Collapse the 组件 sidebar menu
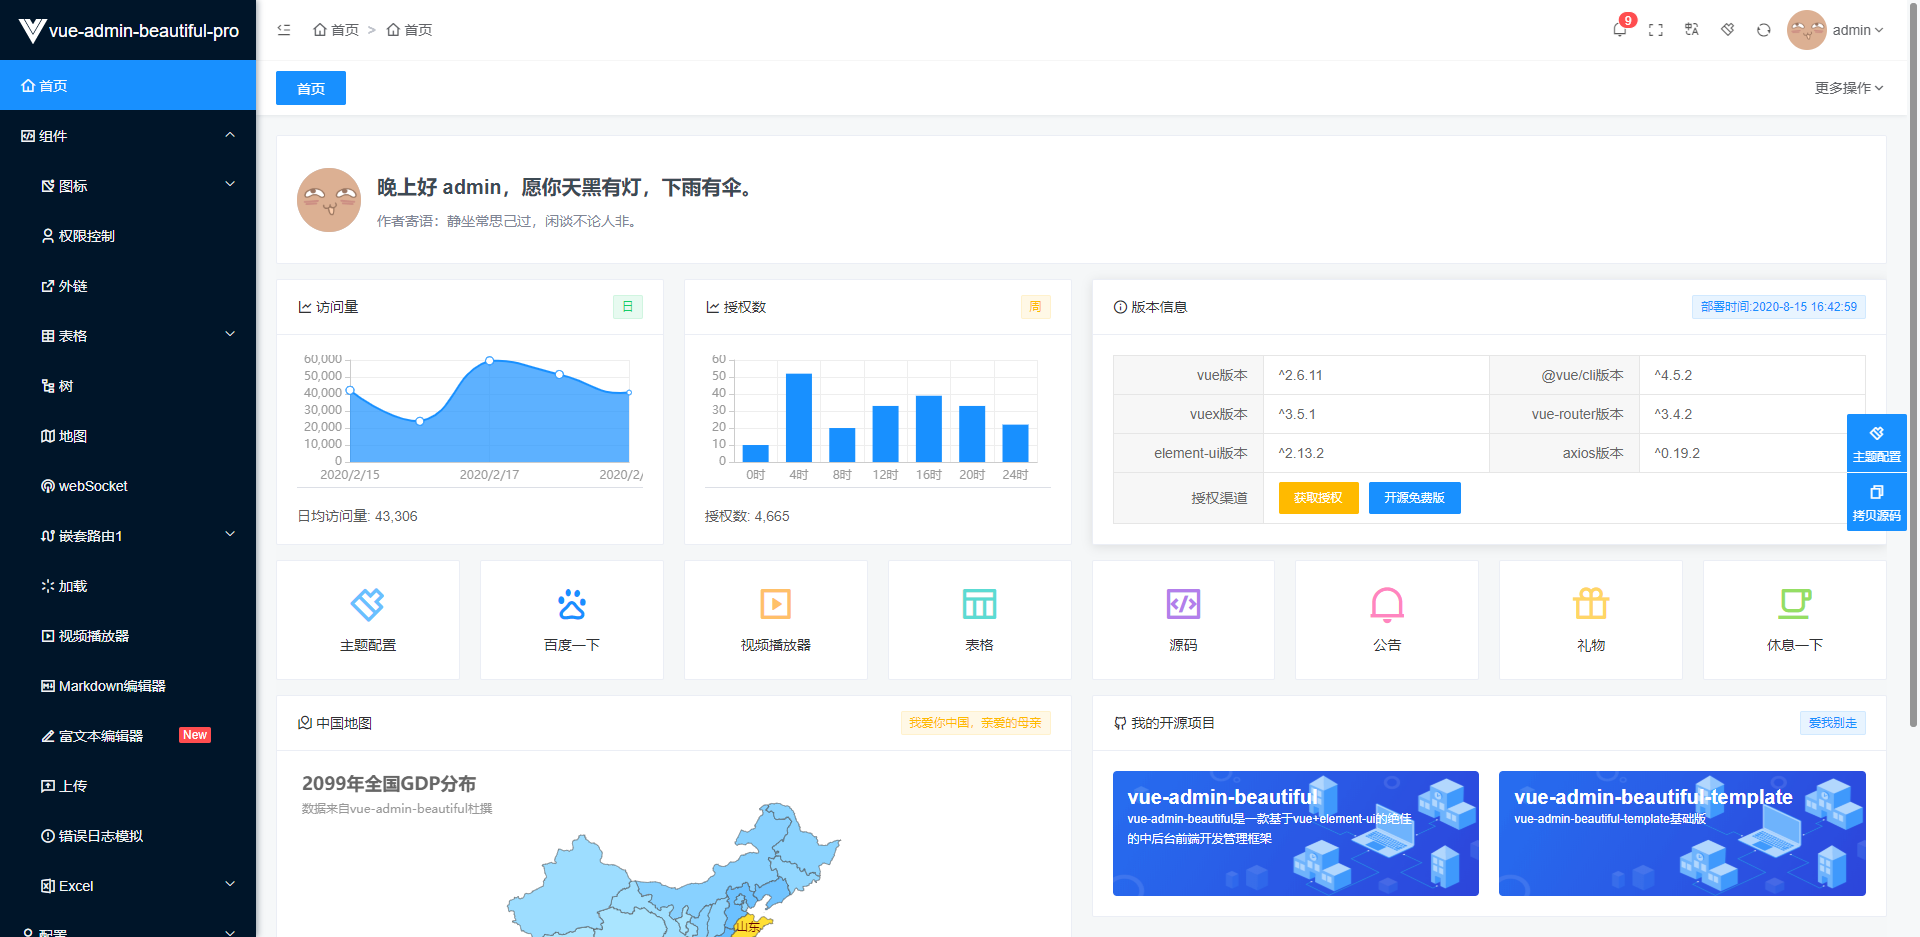 [128, 135]
